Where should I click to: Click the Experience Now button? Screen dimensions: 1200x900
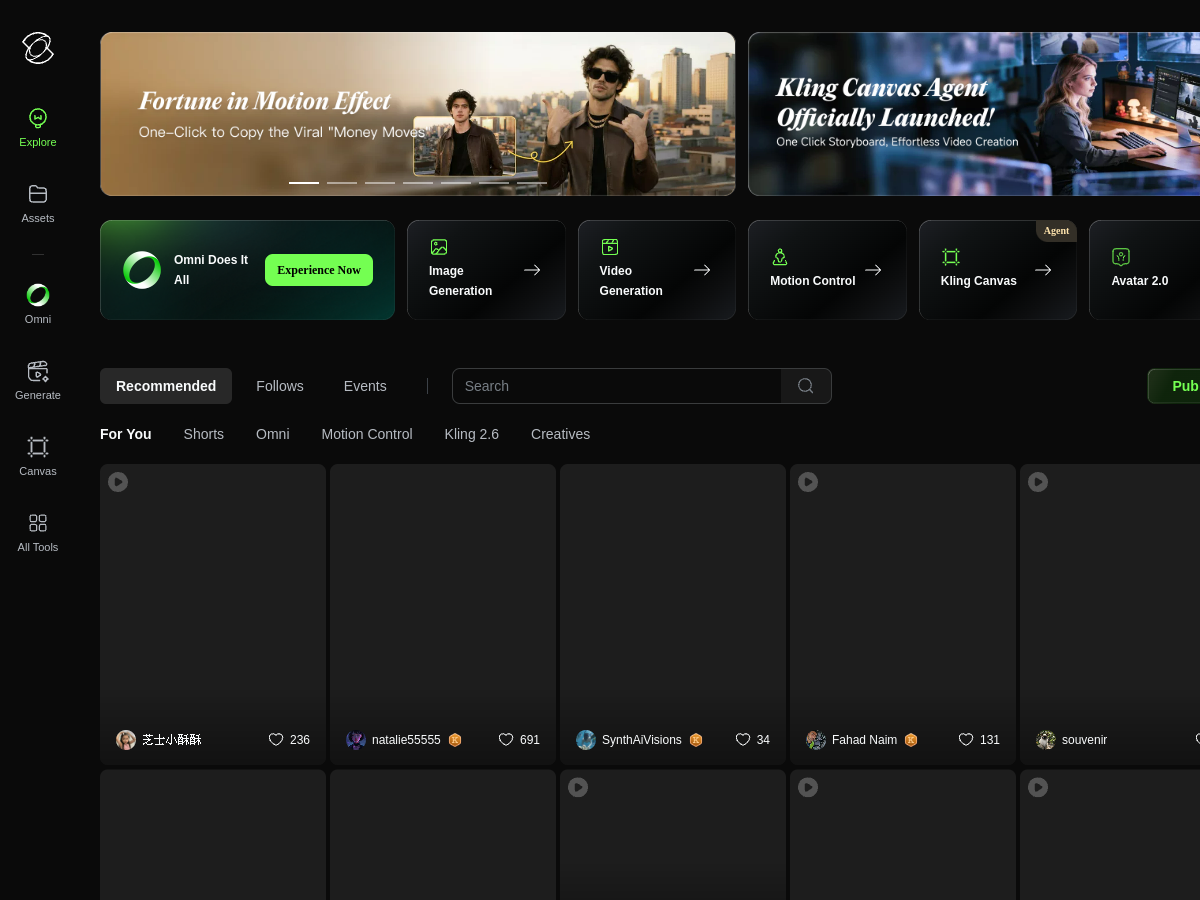coord(319,270)
